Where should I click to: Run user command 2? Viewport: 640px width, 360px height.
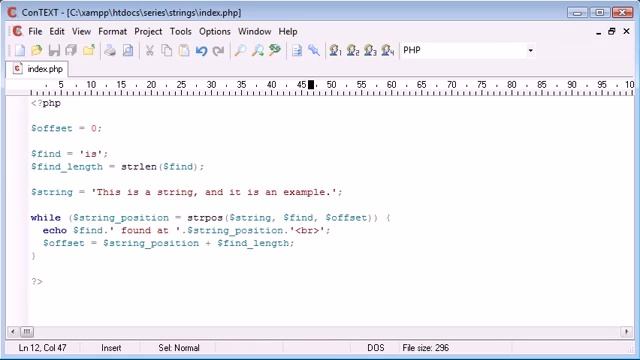(353, 51)
